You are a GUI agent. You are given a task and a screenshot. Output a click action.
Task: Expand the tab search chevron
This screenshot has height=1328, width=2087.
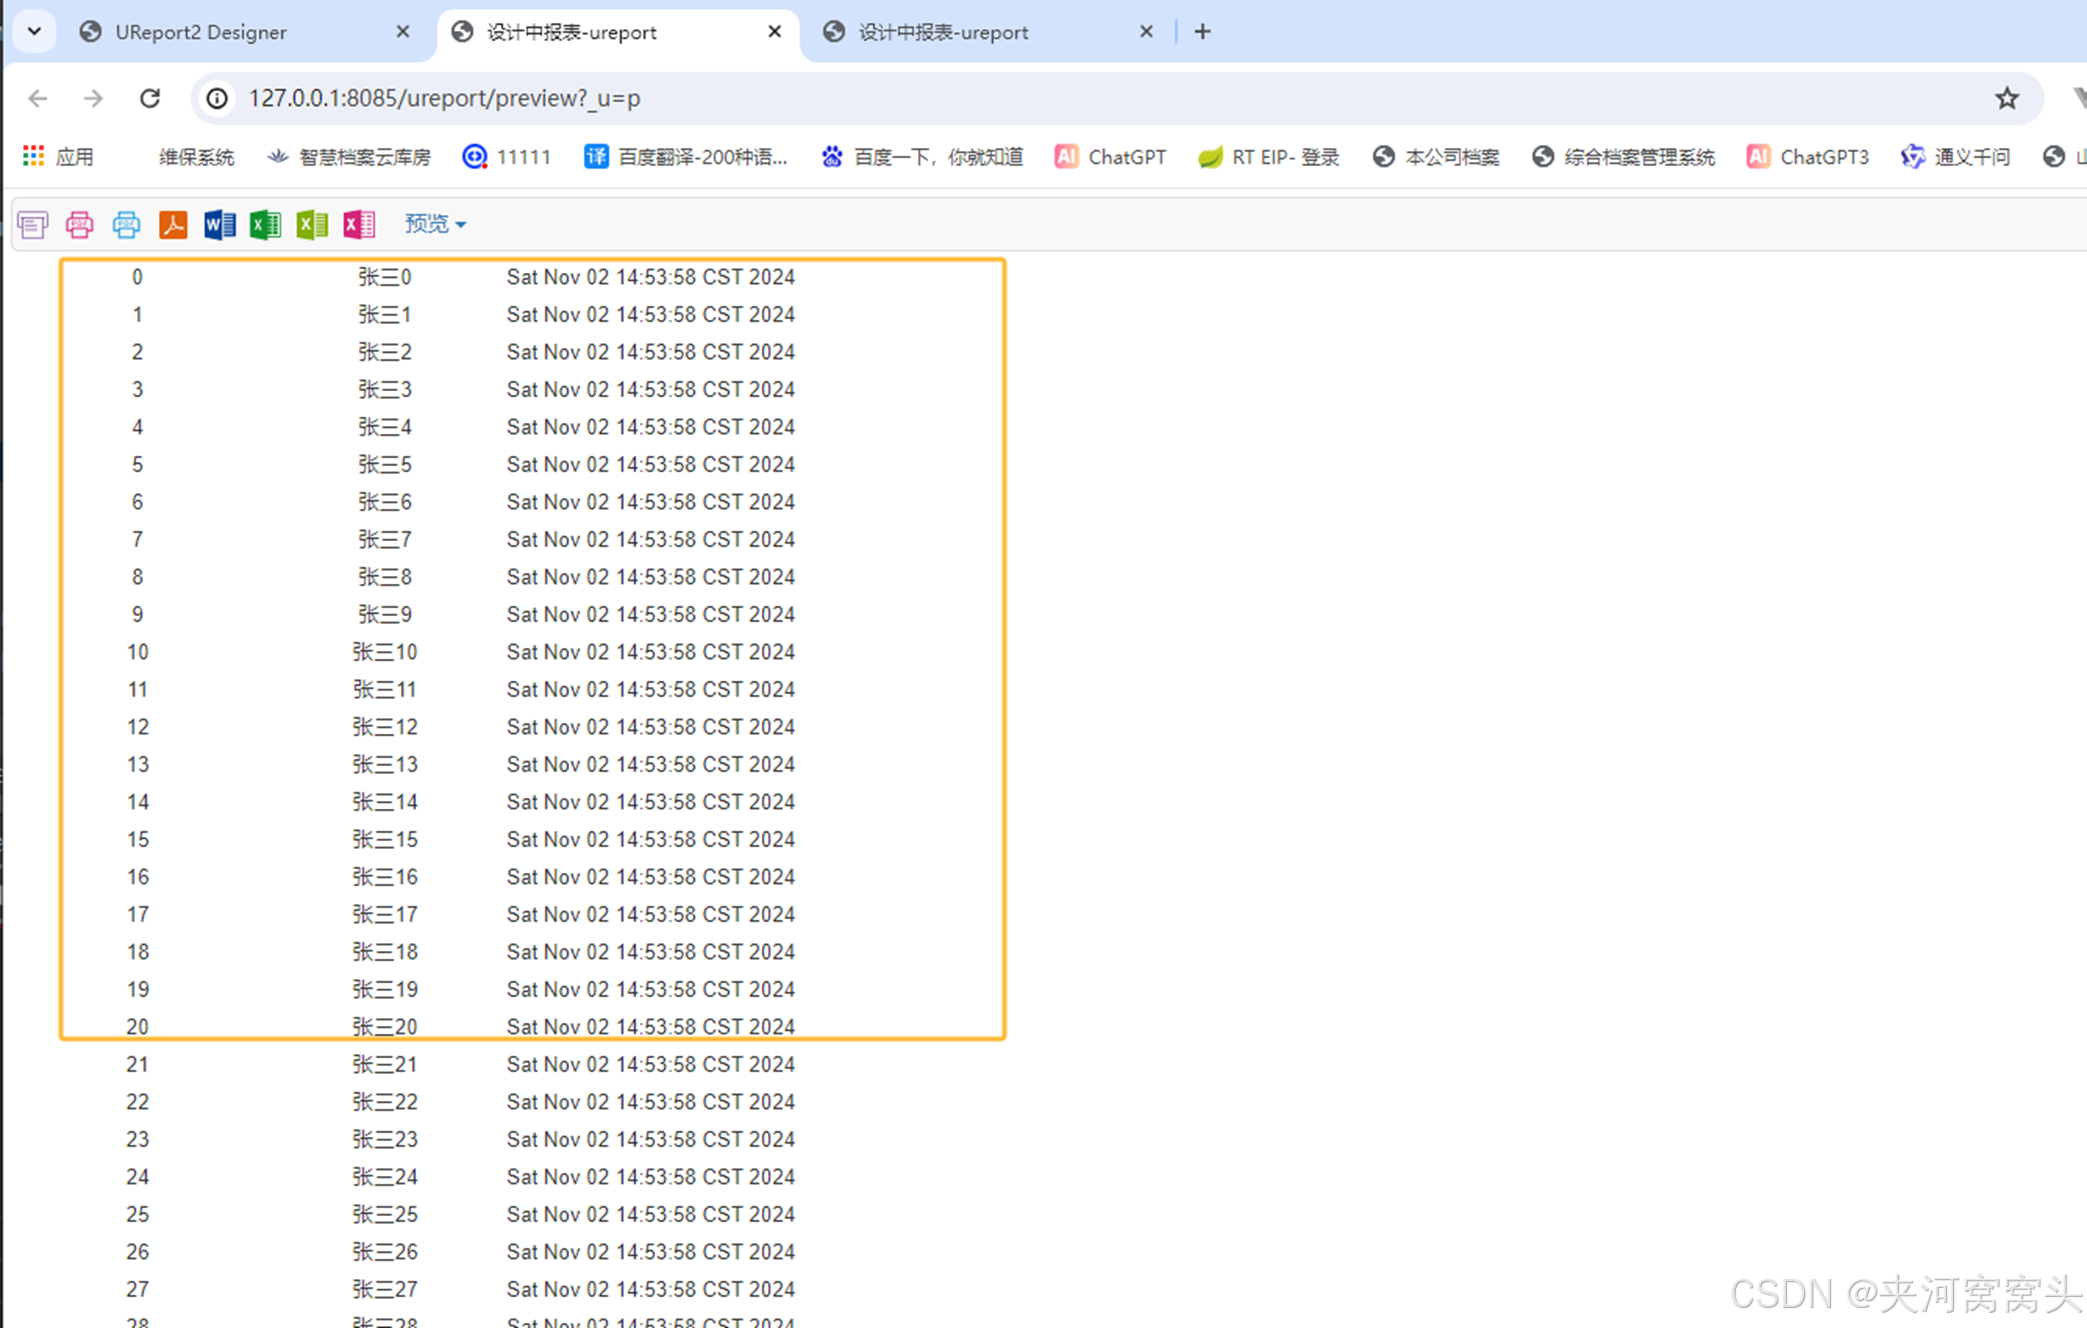[x=34, y=31]
